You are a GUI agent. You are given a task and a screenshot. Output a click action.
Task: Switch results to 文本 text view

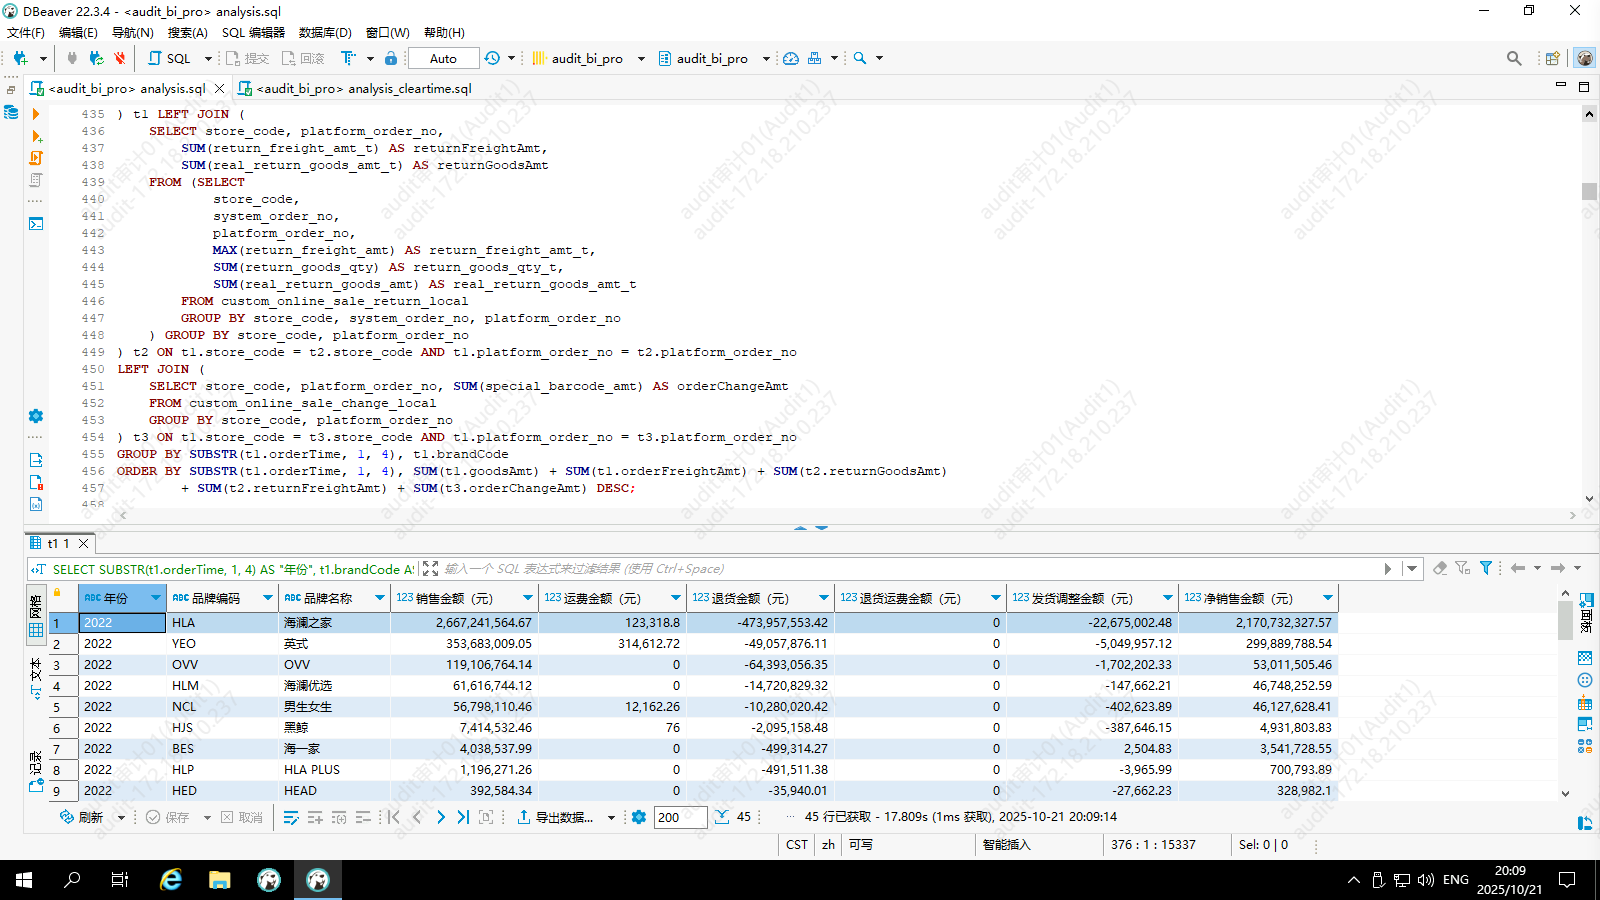click(x=36, y=678)
